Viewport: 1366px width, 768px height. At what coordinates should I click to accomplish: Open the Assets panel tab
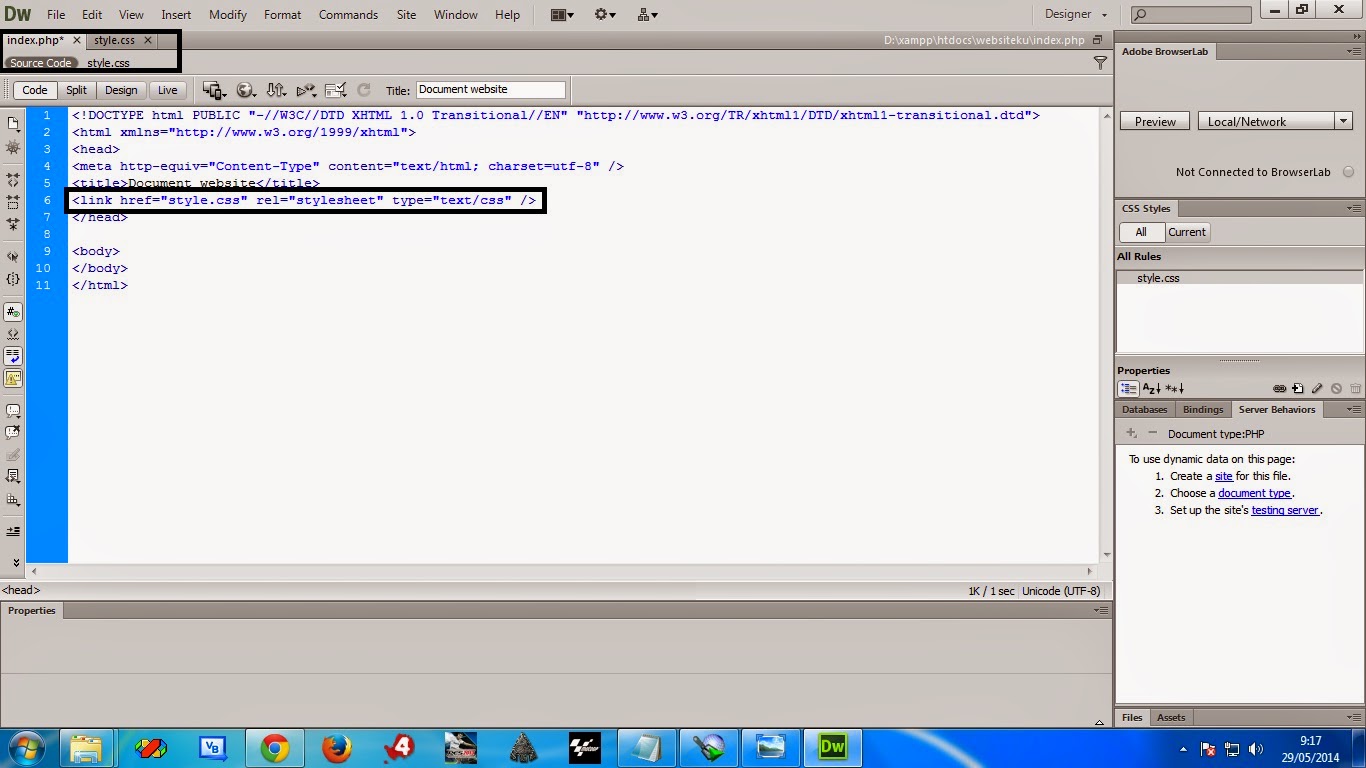pyautogui.click(x=1170, y=718)
